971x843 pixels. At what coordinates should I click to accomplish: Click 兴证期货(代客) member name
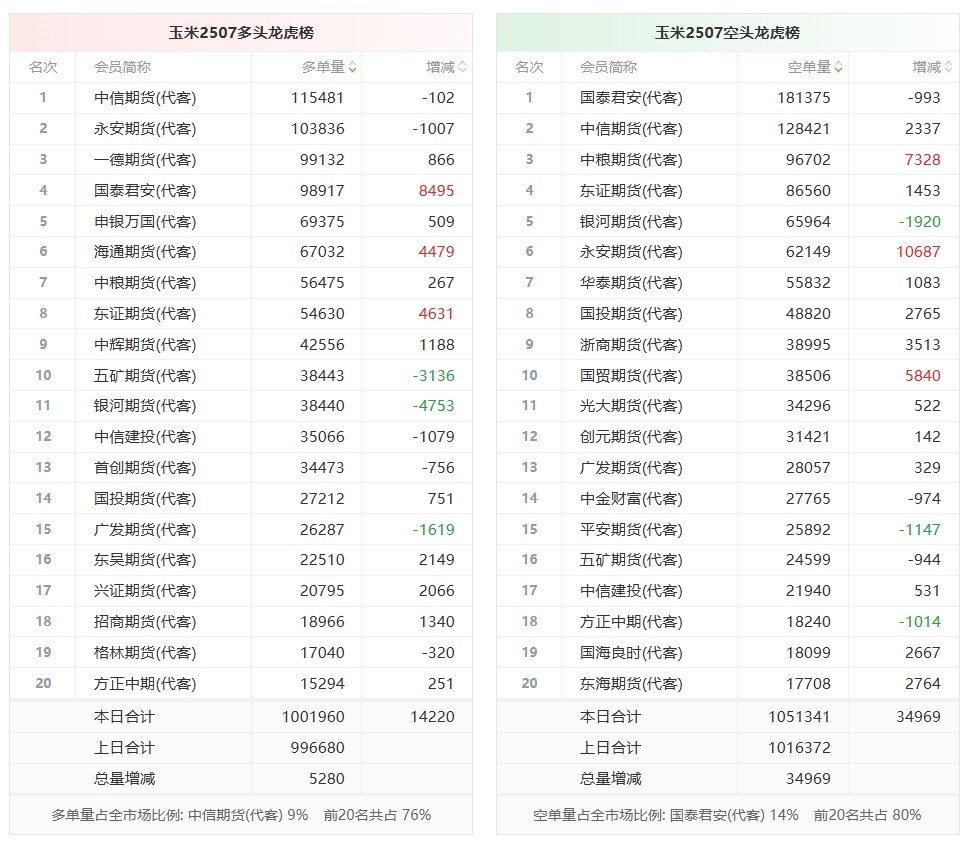pyautogui.click(x=145, y=591)
